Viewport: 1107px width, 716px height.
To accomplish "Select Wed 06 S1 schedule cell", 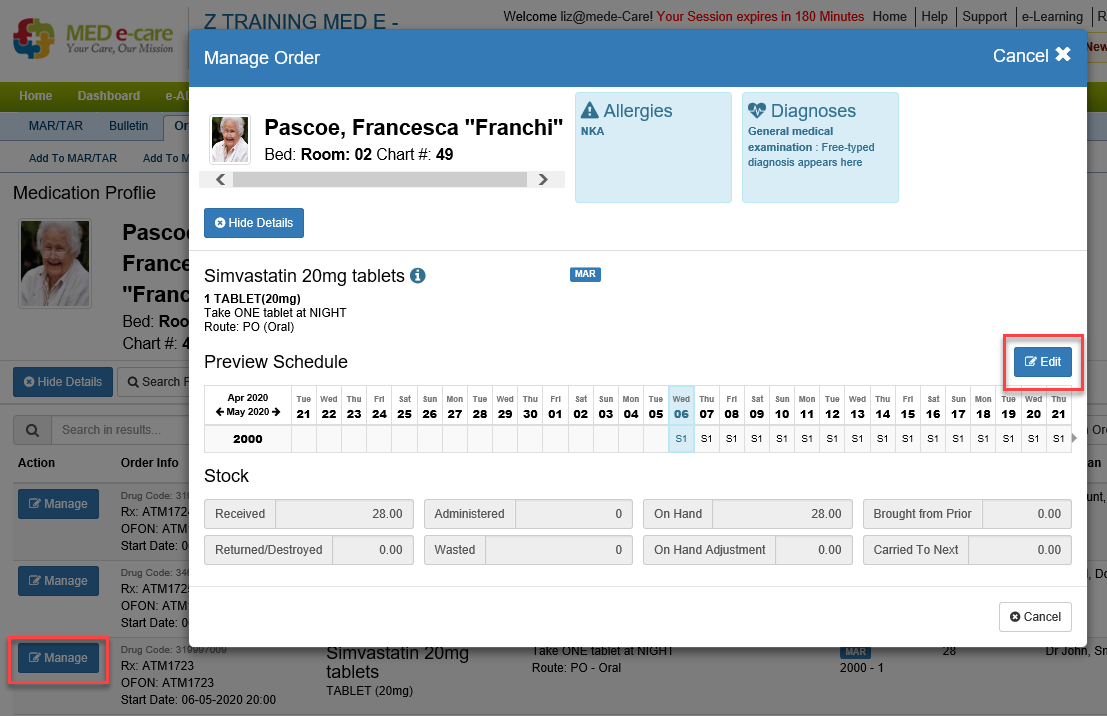I will [x=681, y=439].
